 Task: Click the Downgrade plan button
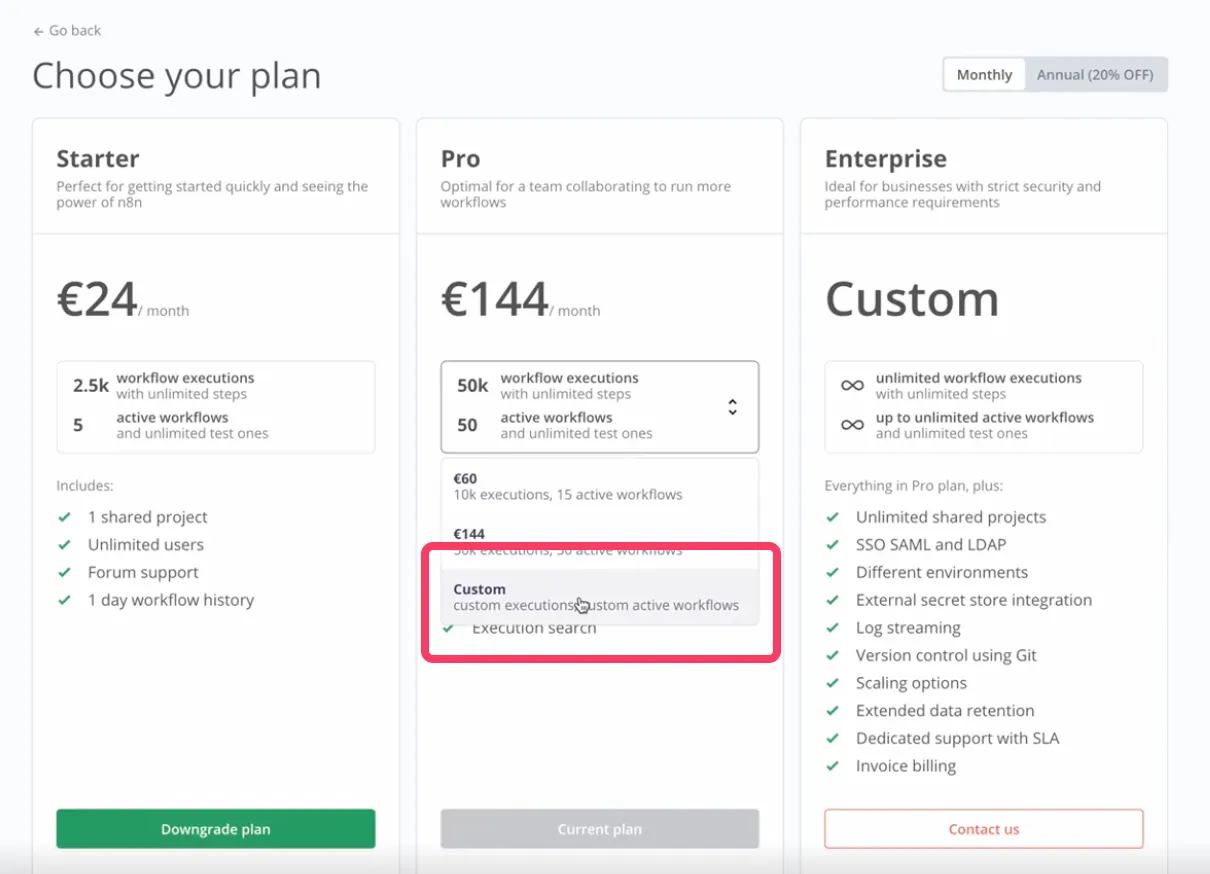215,828
